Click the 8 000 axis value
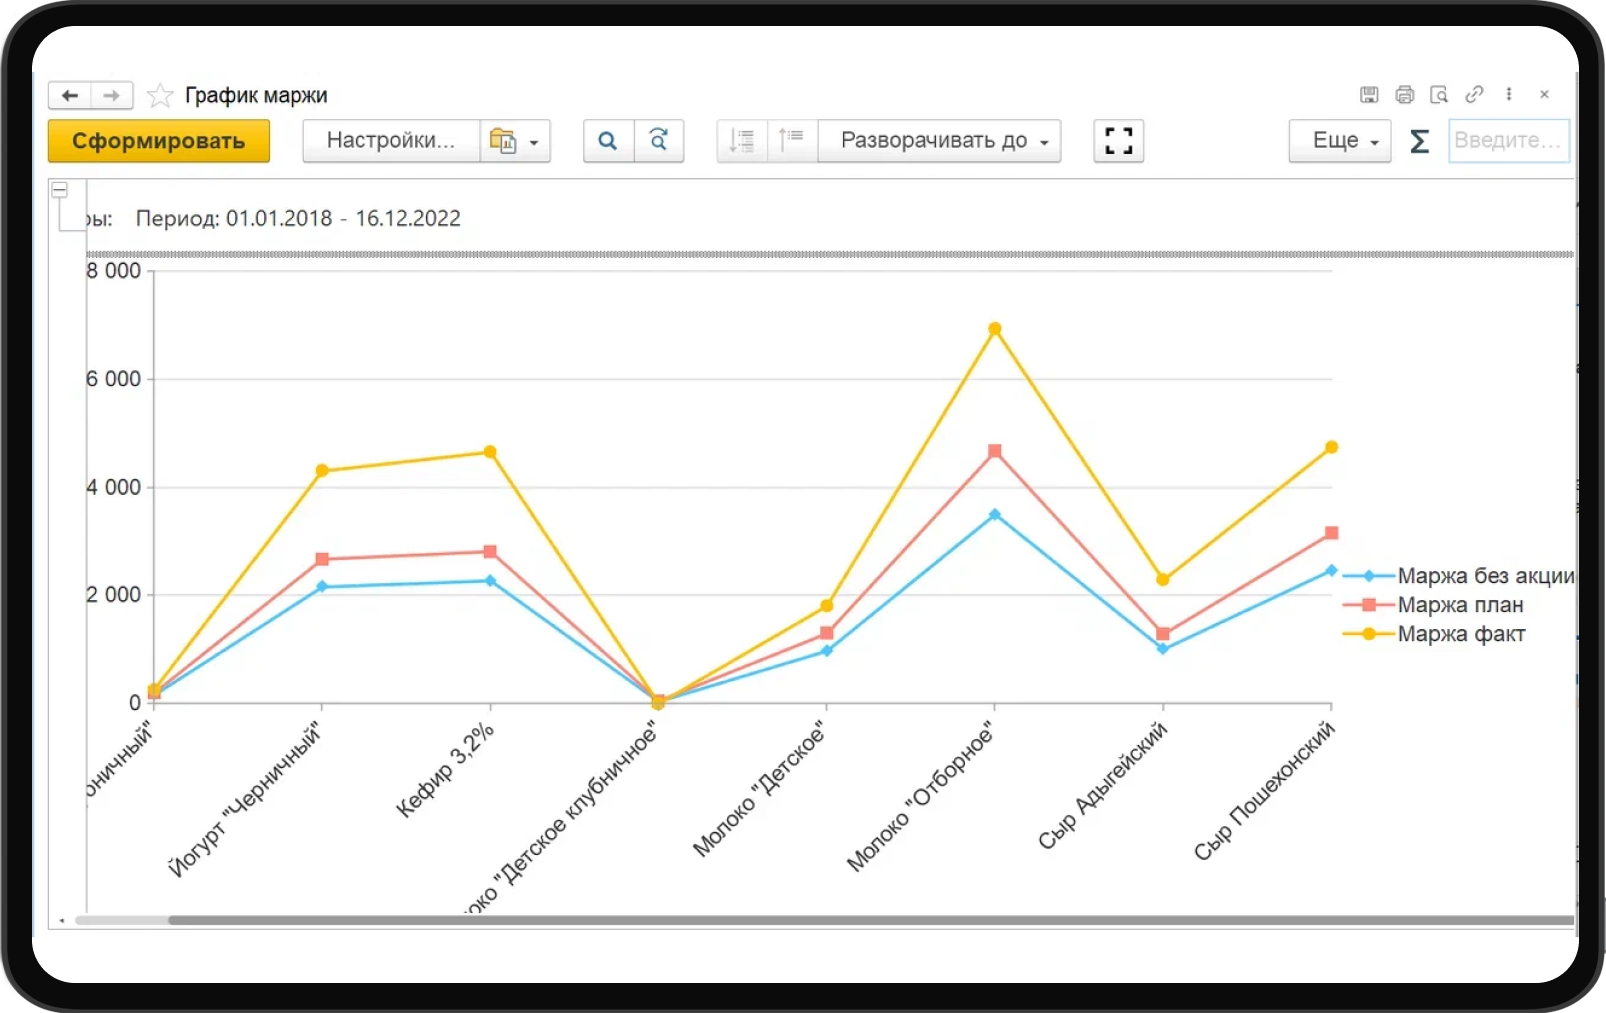 click(114, 271)
